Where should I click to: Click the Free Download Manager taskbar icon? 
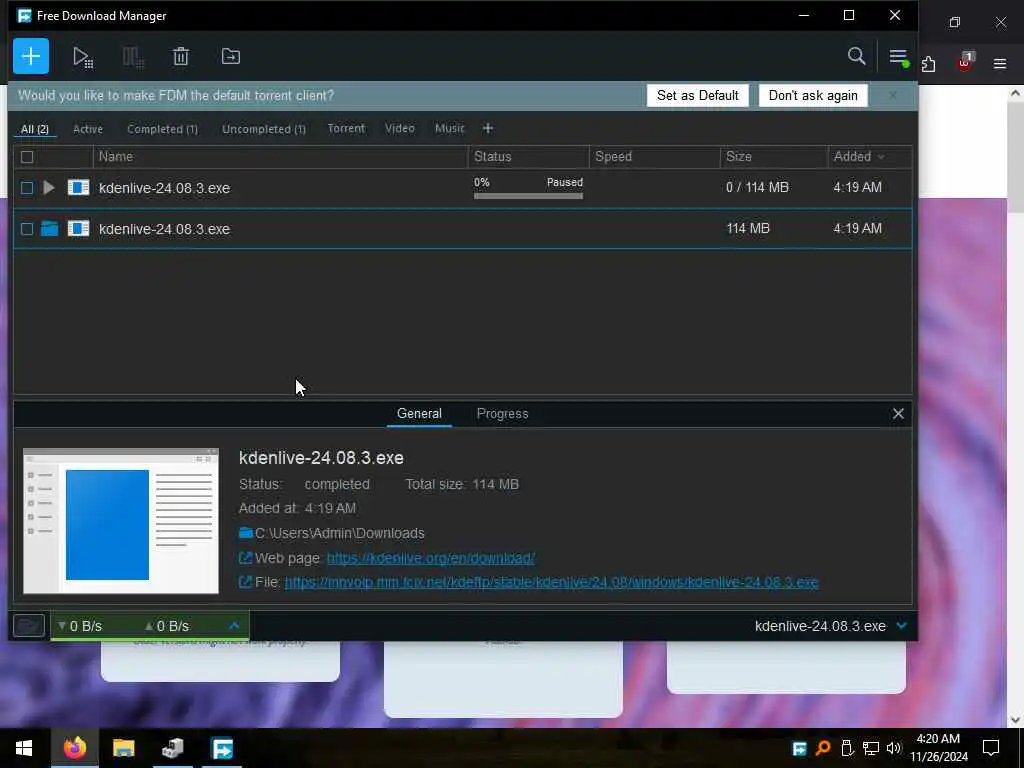[x=222, y=748]
